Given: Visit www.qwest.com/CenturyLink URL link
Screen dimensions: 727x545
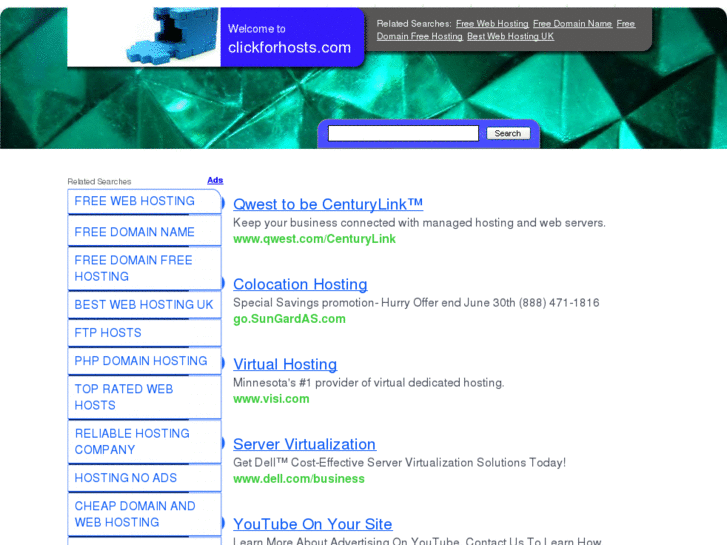Looking at the screenshot, I should pos(314,239).
